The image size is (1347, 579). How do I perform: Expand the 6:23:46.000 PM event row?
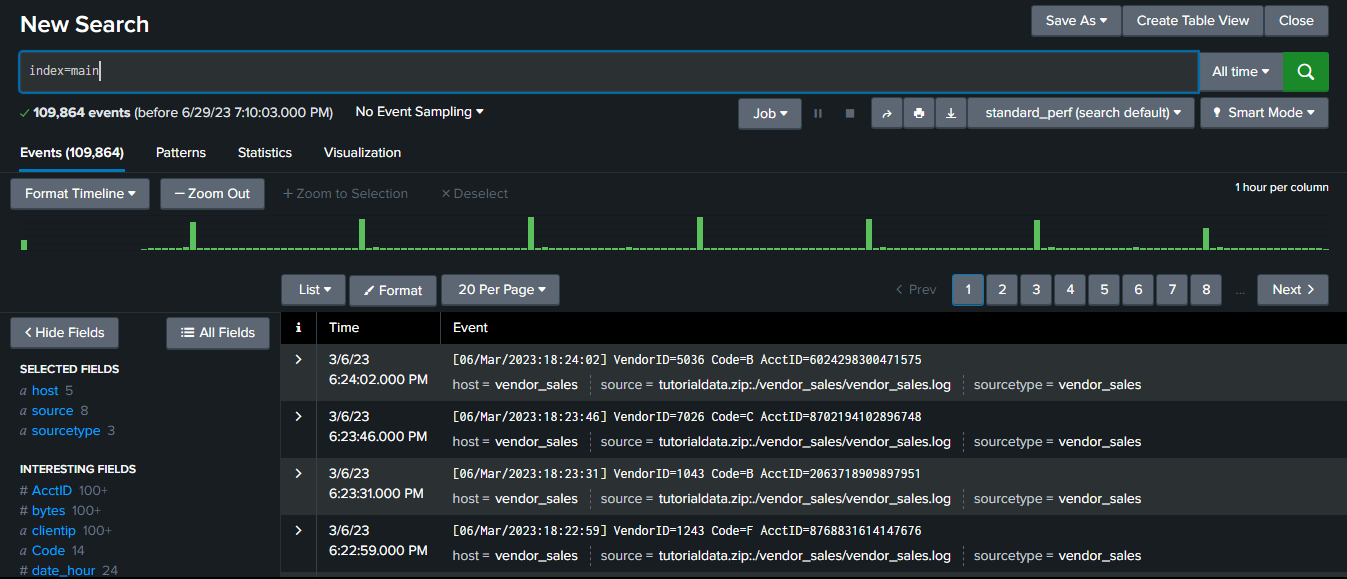pos(298,416)
